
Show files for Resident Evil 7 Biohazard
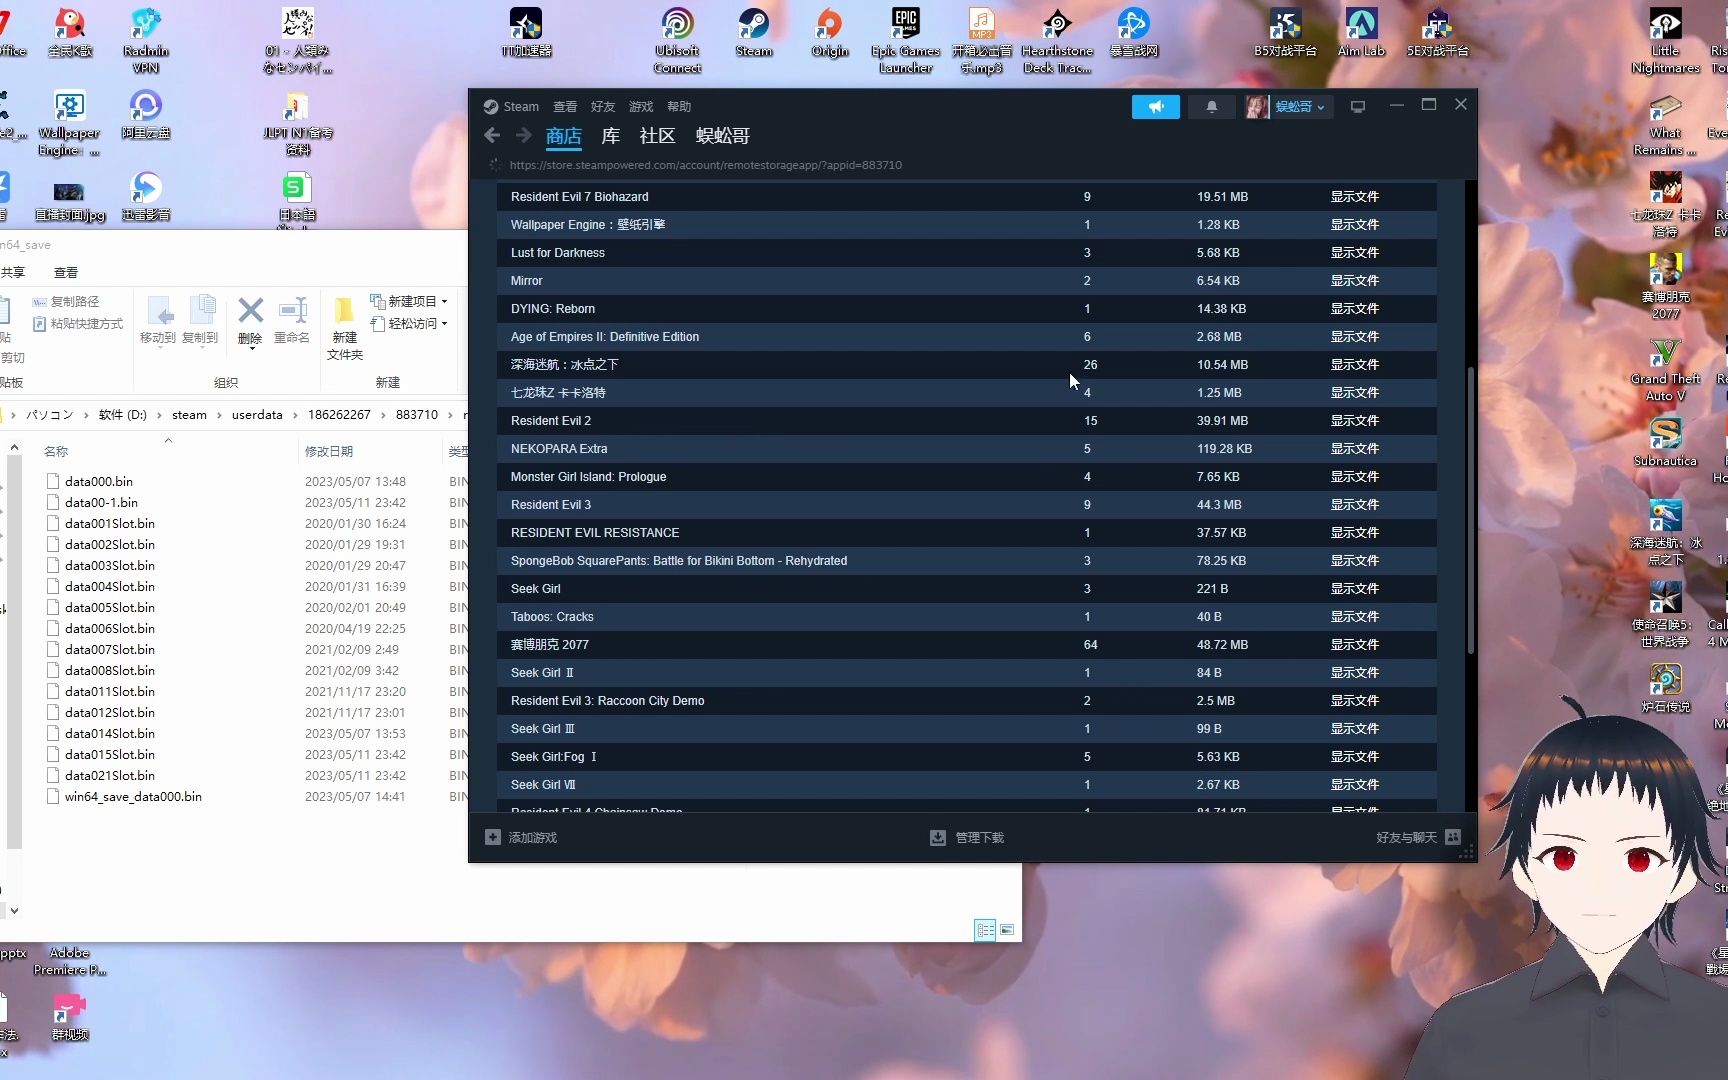tap(1354, 197)
